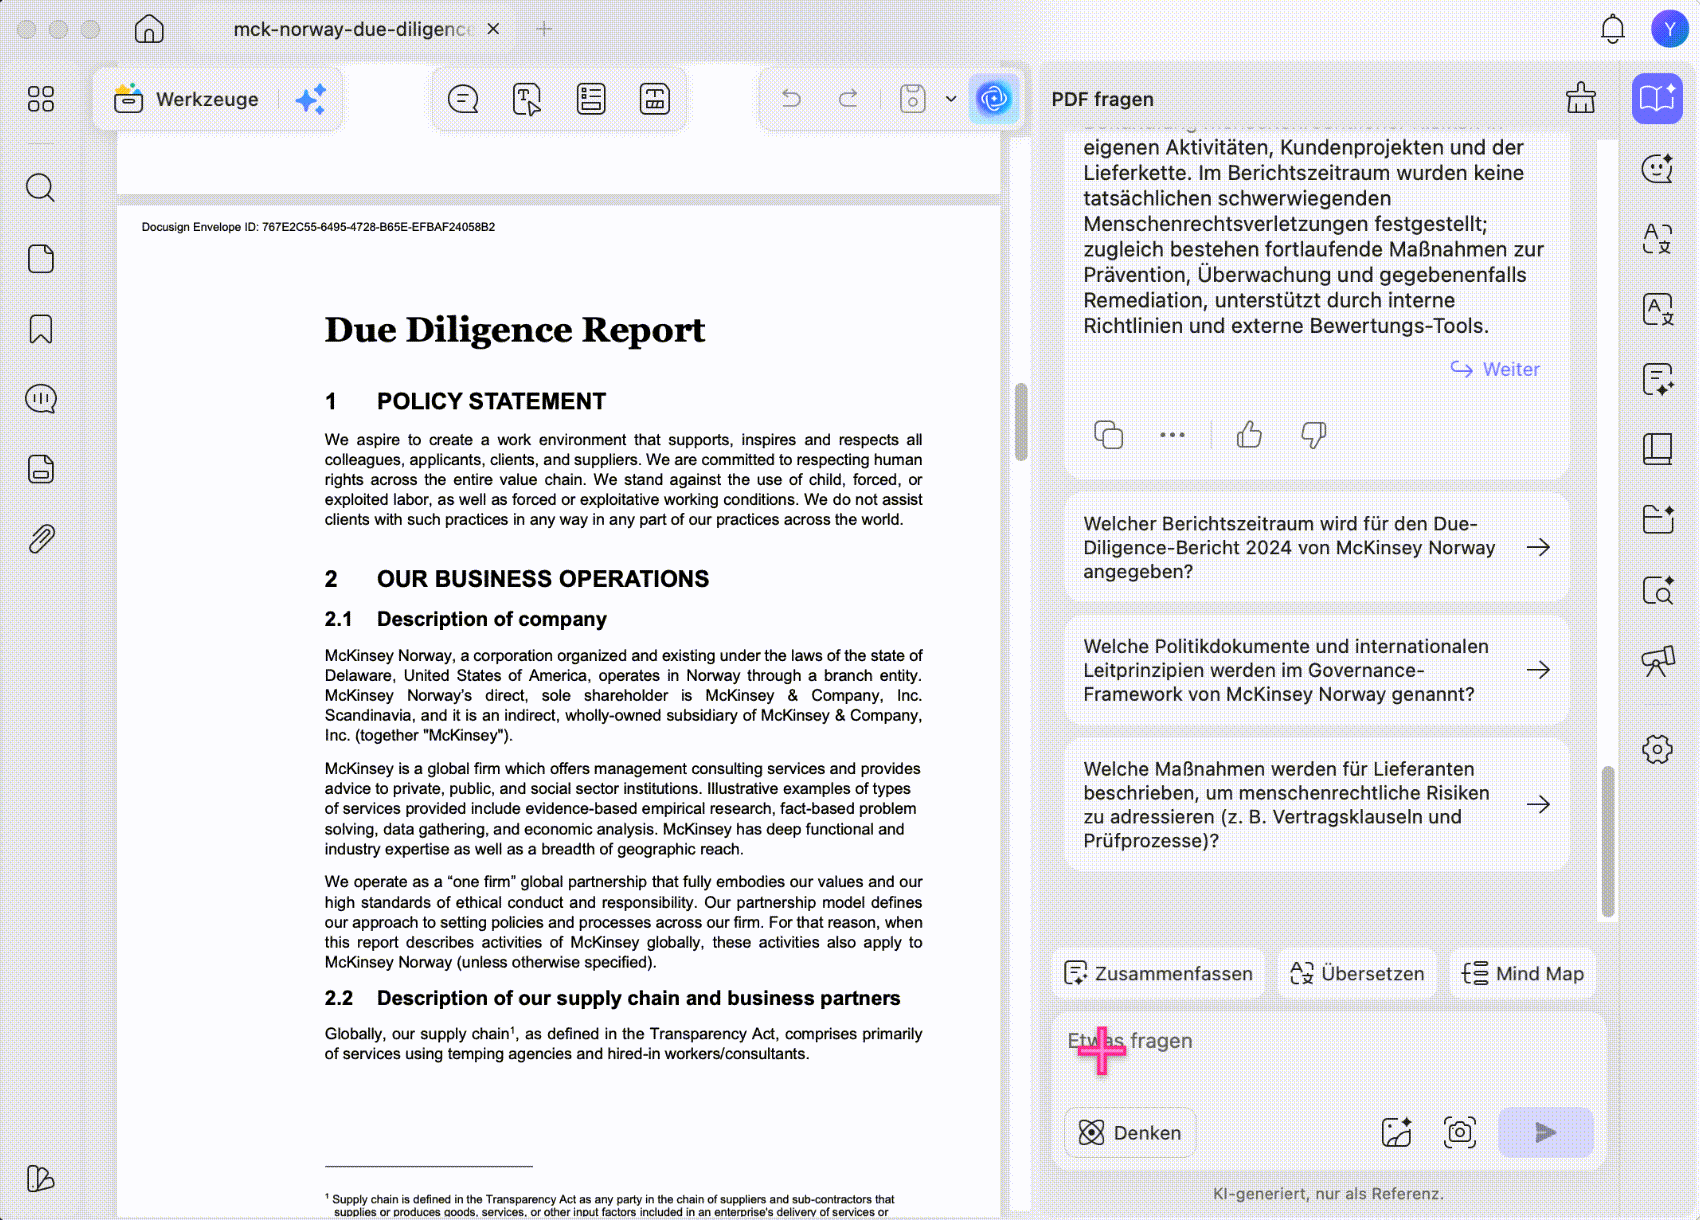Open bookmarks panel in sidebar
The height and width of the screenshot is (1220, 1700).
[41, 329]
